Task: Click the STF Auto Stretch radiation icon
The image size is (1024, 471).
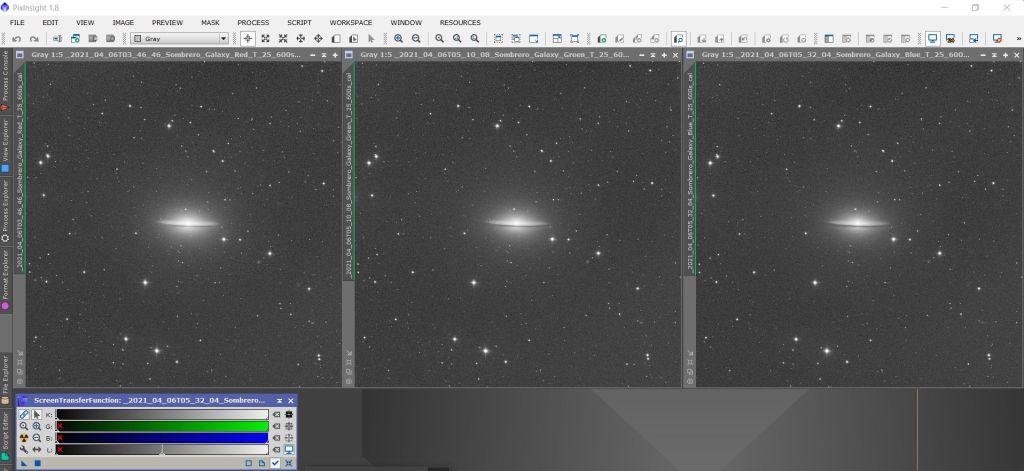Action: pos(24,438)
